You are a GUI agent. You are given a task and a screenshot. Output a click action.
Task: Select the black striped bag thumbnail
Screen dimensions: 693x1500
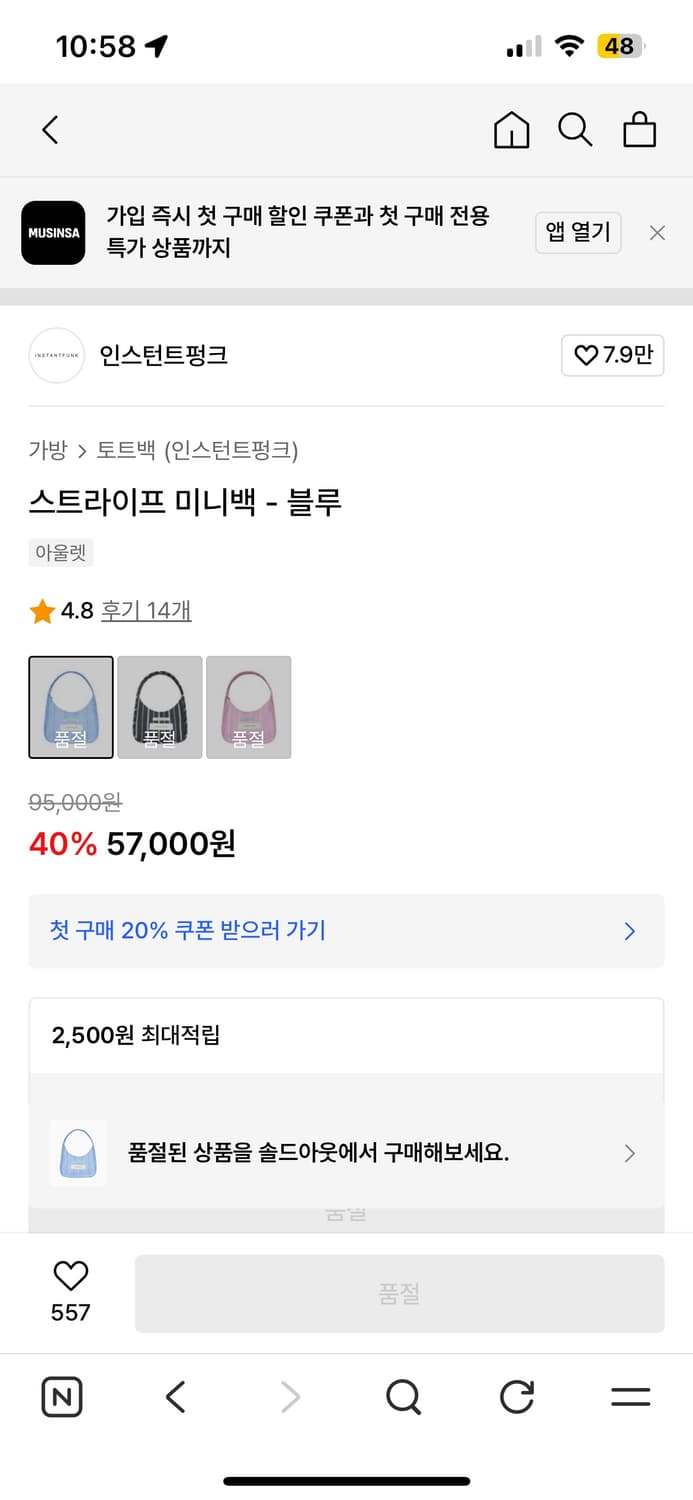point(159,707)
